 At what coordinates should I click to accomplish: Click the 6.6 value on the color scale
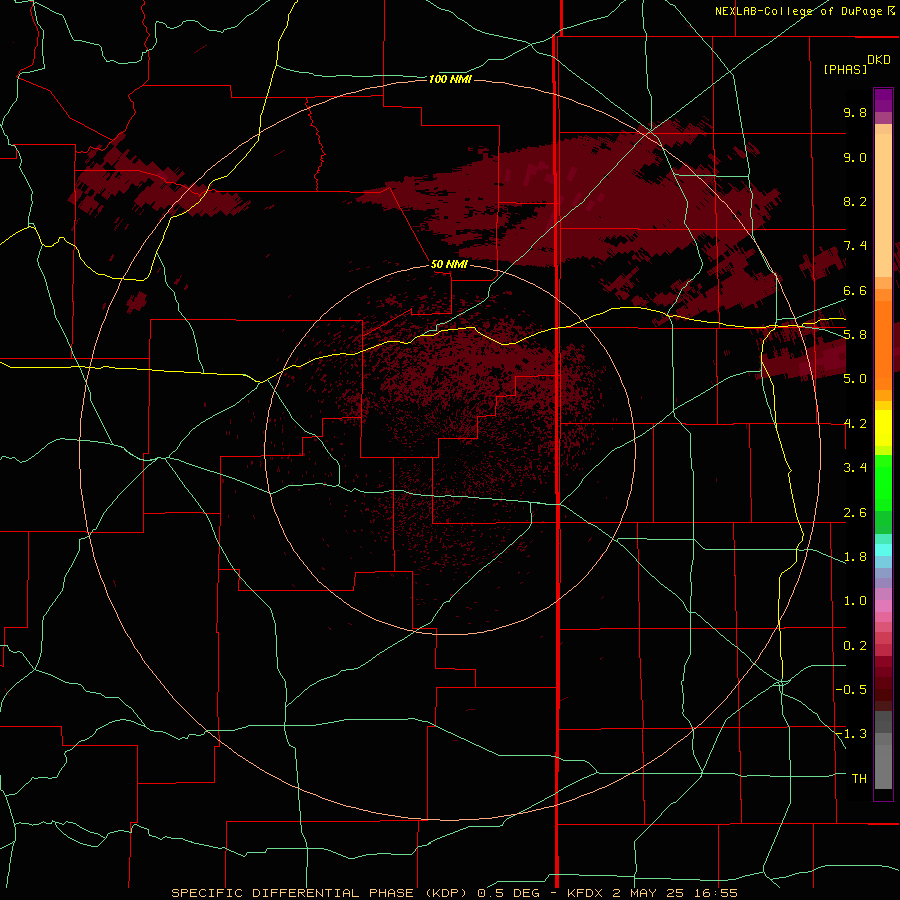coord(855,290)
